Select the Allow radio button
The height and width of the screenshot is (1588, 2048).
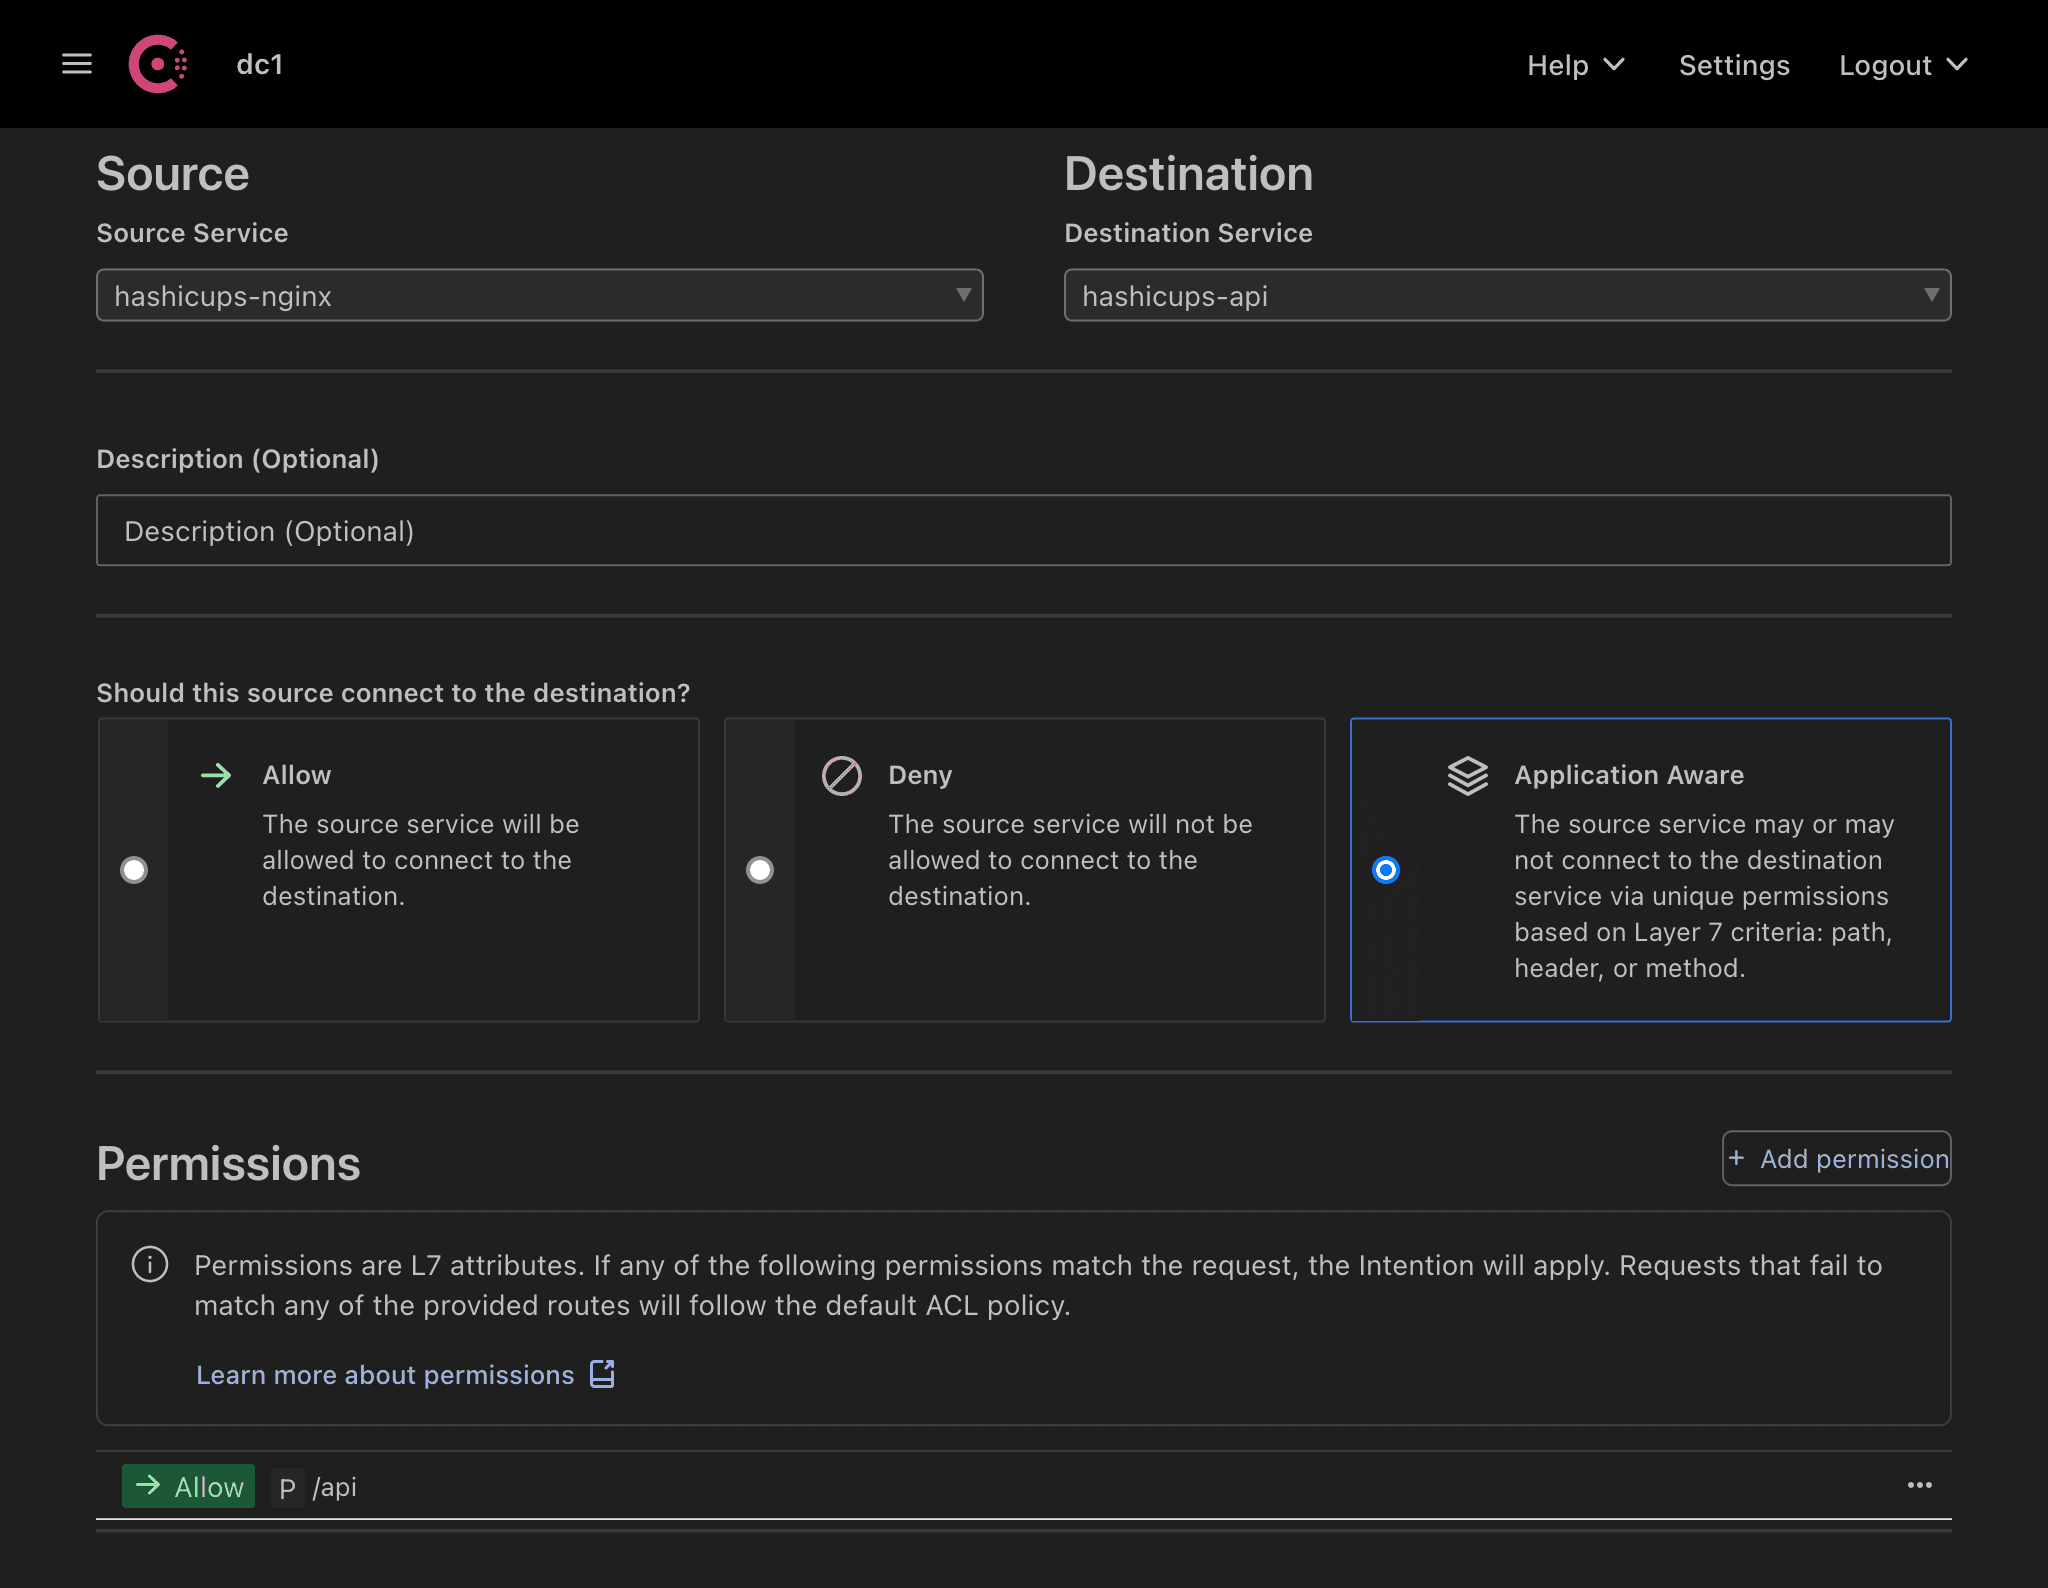click(133, 868)
